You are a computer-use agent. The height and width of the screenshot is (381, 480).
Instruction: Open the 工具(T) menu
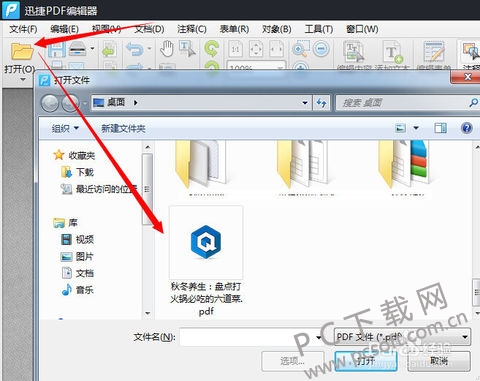coord(318,29)
